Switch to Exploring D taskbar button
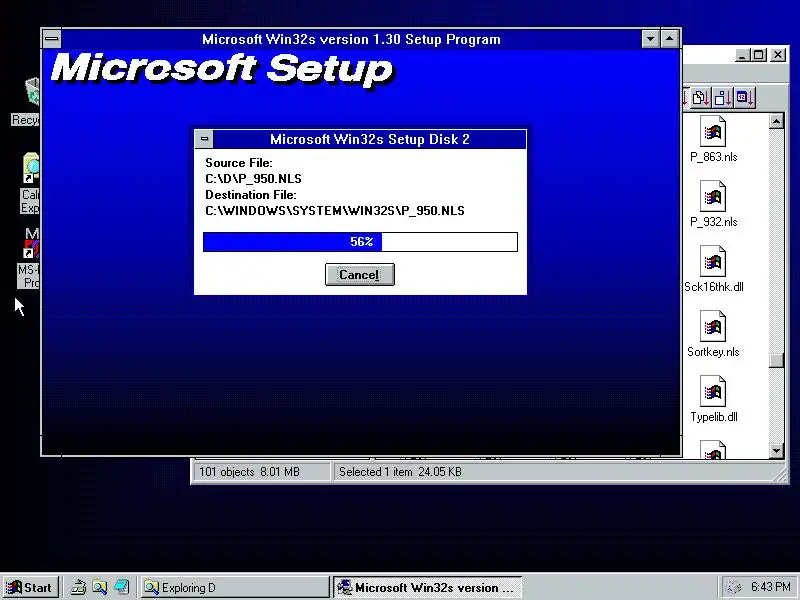The width and height of the screenshot is (800, 600). [235, 587]
